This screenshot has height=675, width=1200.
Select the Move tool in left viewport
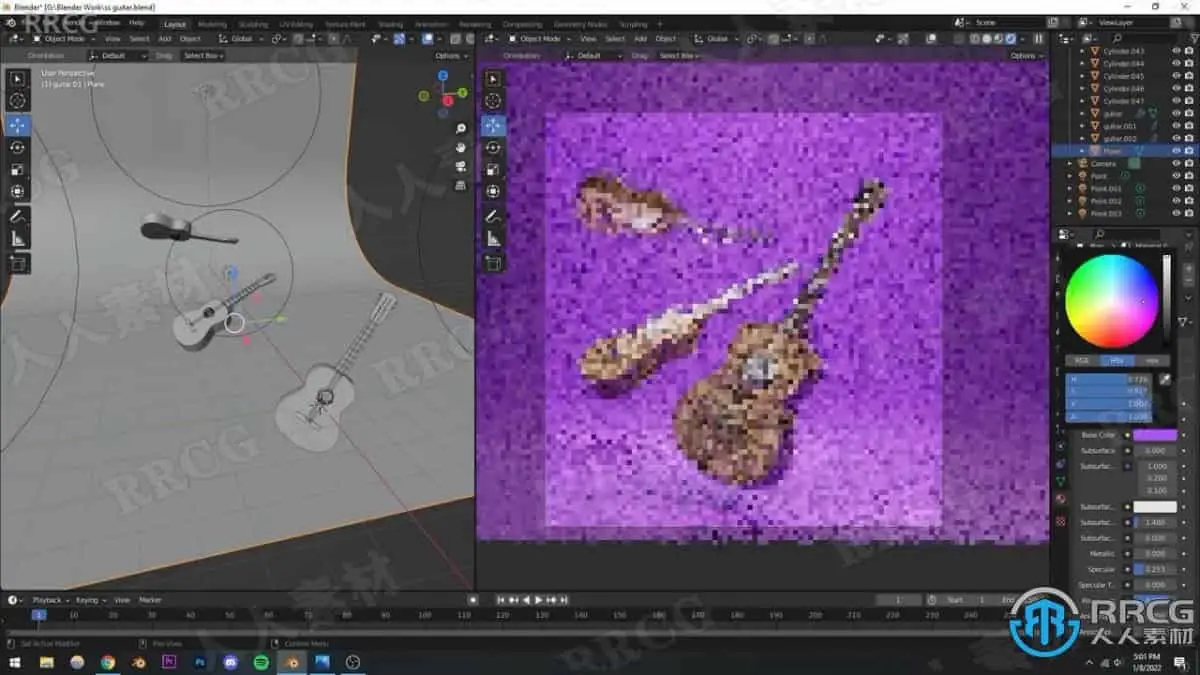pyautogui.click(x=18, y=125)
